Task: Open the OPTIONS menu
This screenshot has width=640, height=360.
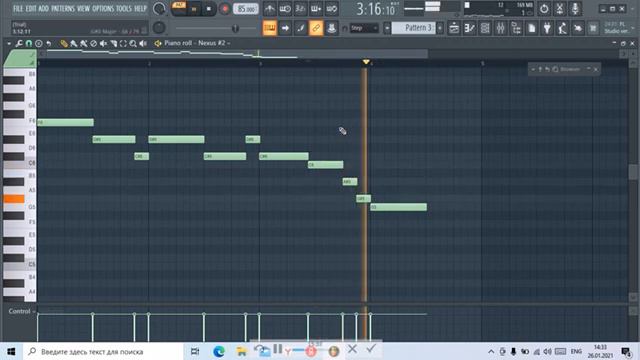Action: (x=103, y=9)
